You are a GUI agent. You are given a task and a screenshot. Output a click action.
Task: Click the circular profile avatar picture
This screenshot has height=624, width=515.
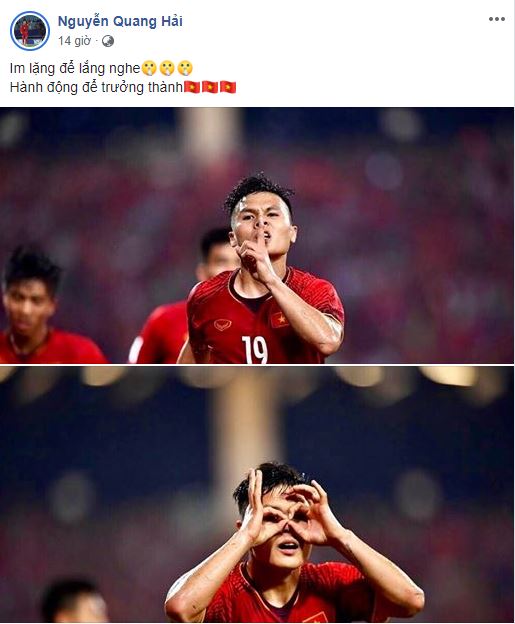click(29, 31)
